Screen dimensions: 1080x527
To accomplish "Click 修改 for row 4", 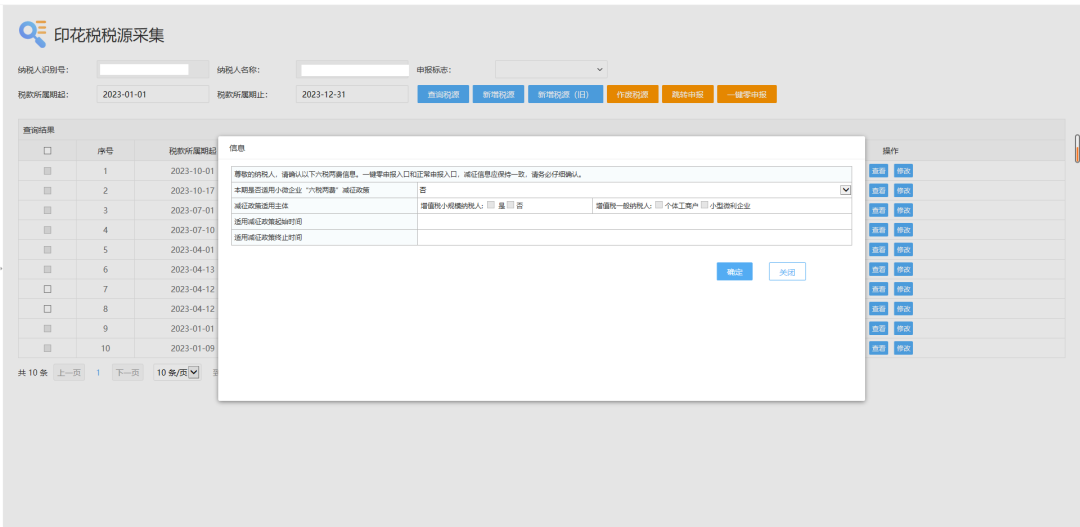I will pos(903,229).
